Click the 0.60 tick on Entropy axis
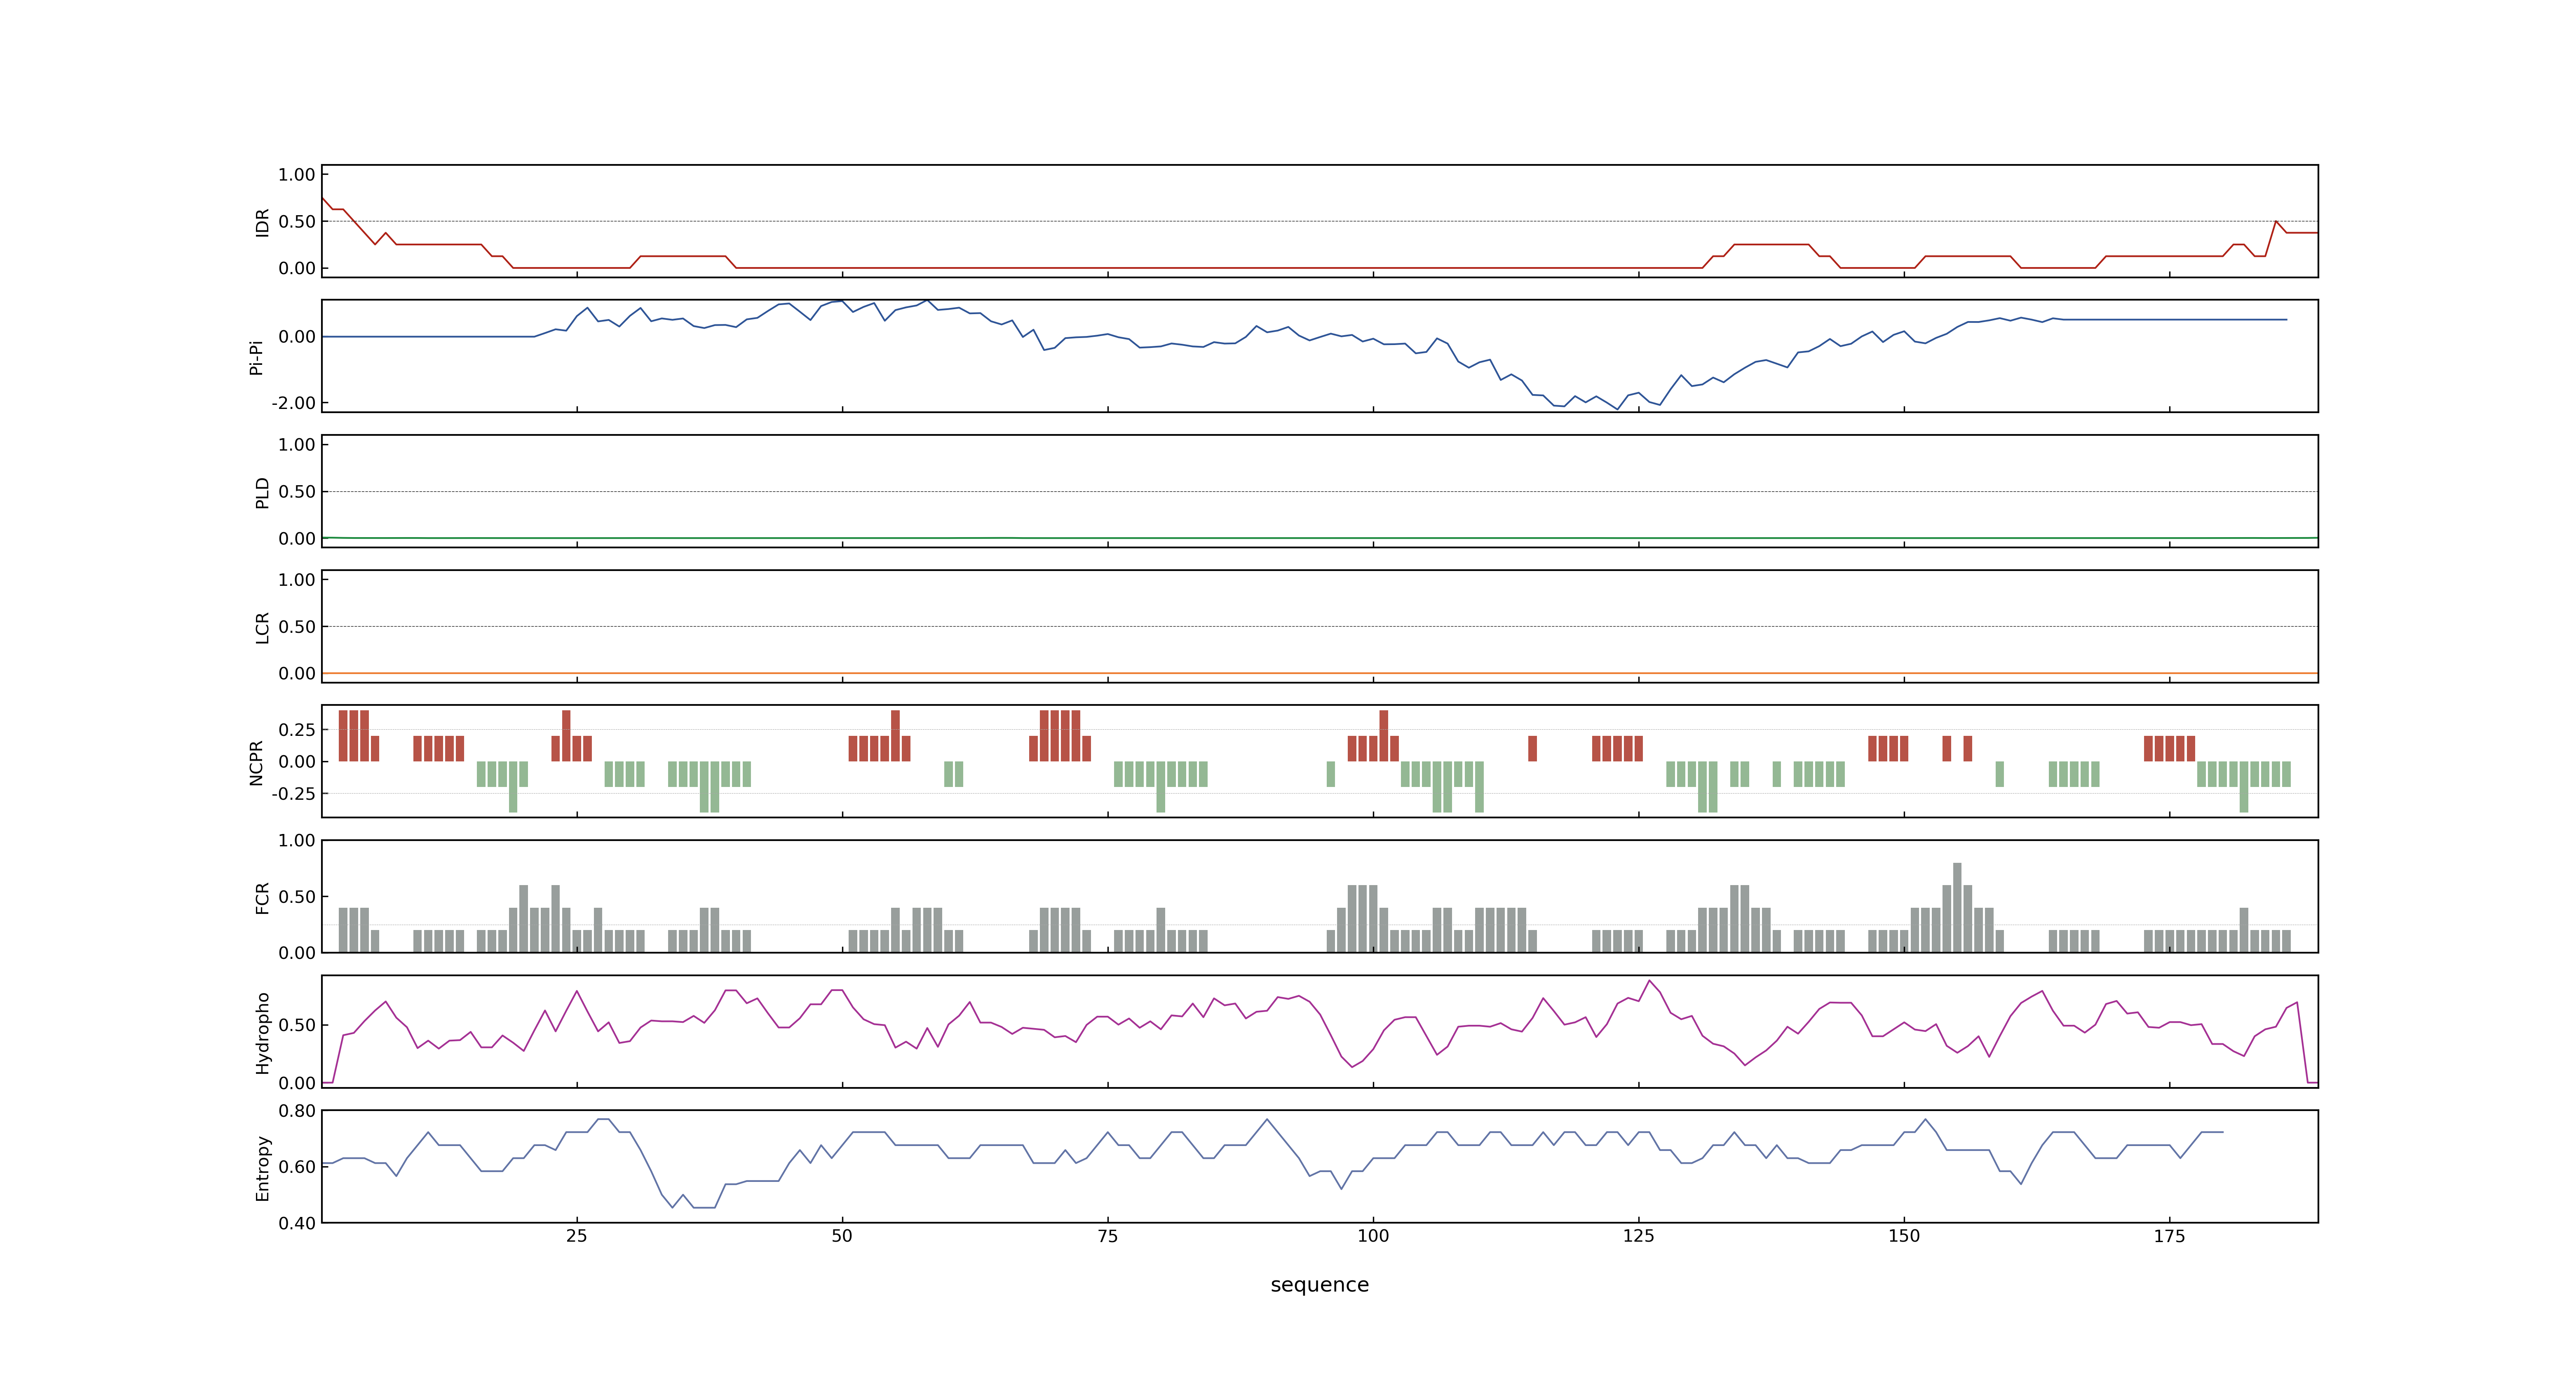 [297, 1167]
